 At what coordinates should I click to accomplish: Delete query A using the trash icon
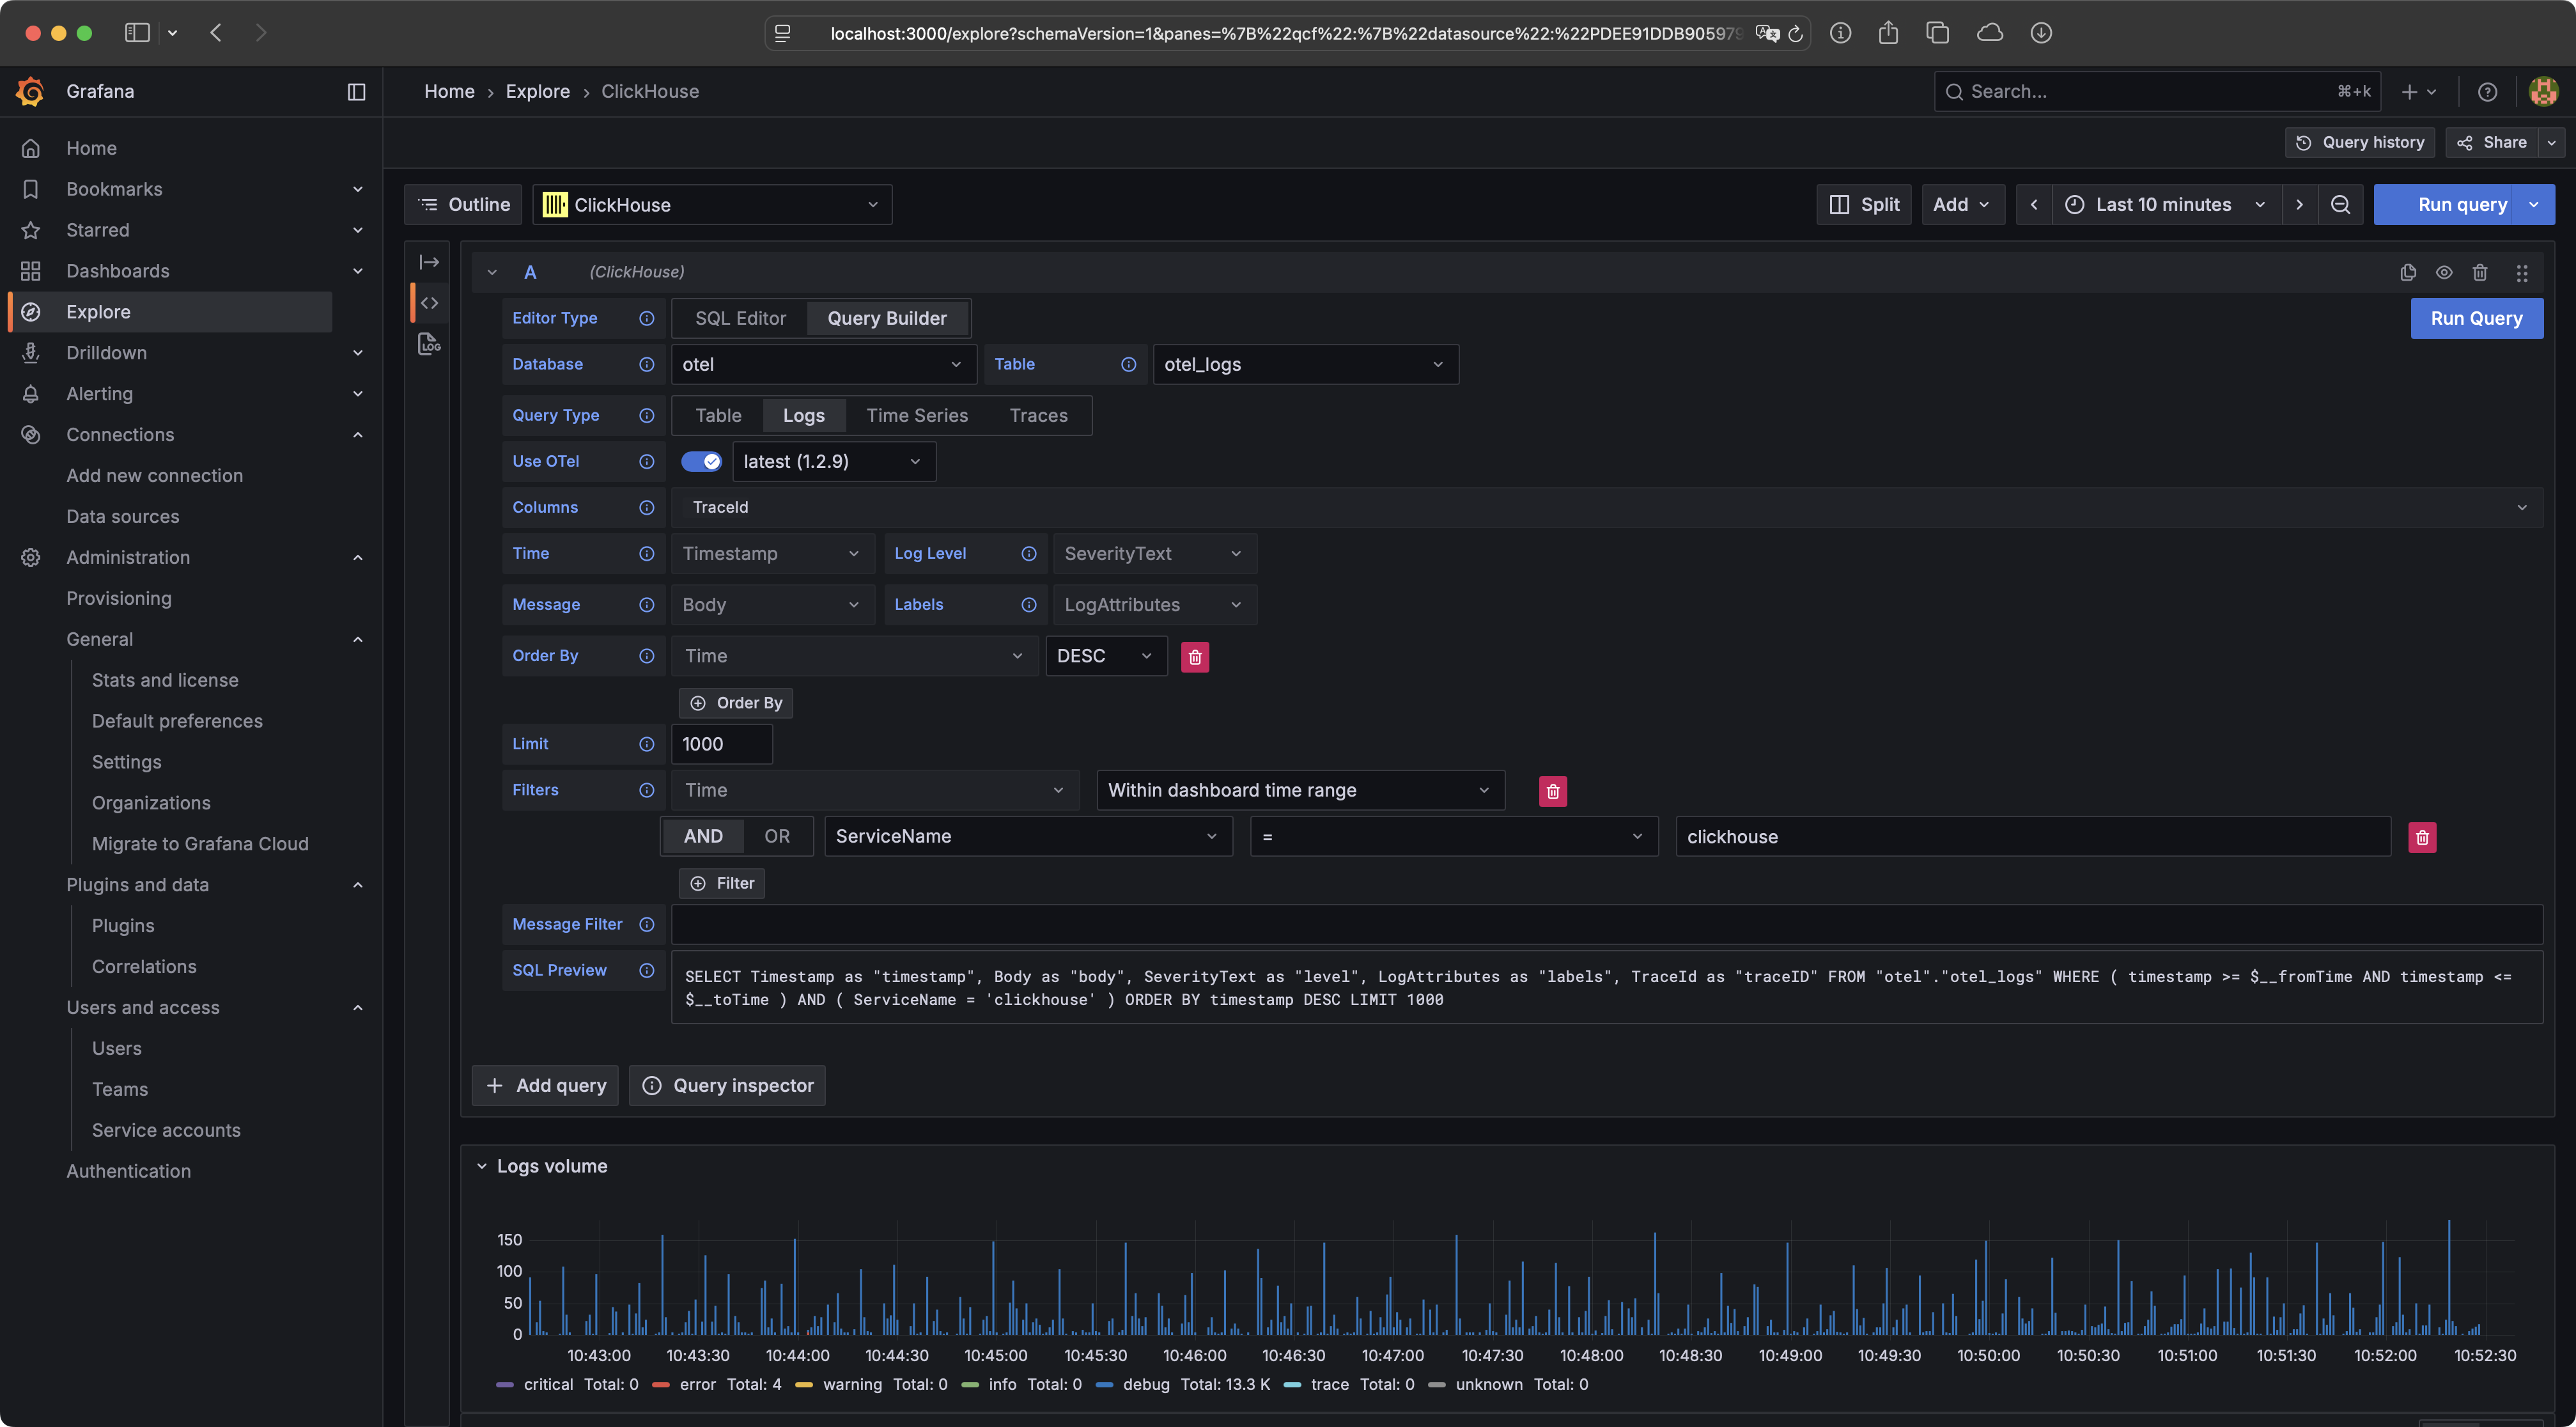[2480, 272]
